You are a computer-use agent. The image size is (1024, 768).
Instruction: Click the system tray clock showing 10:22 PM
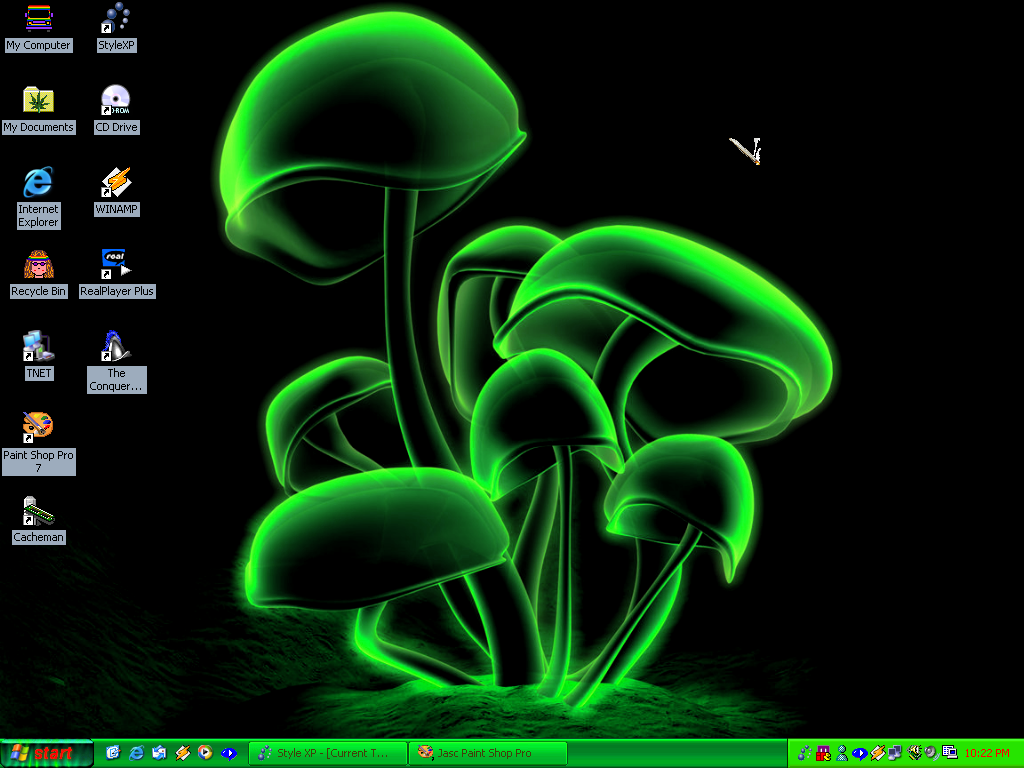coord(986,753)
